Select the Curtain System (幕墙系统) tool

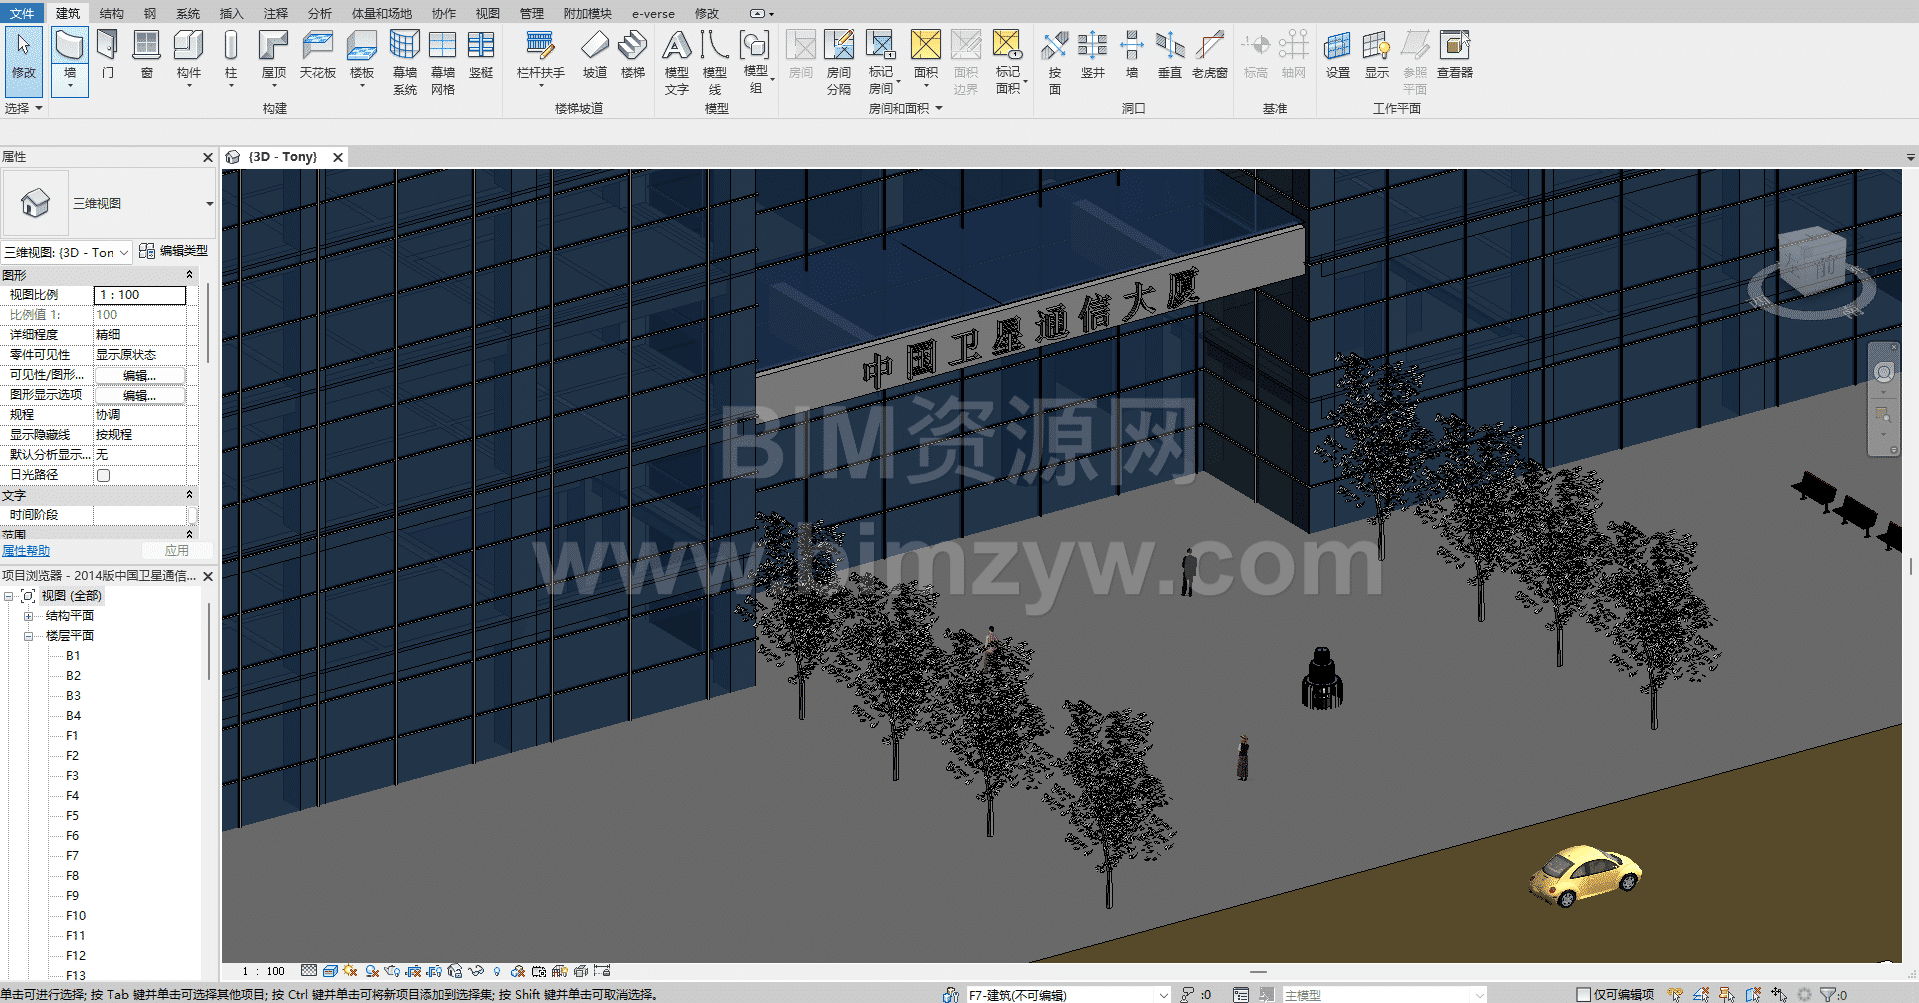pyautogui.click(x=405, y=61)
